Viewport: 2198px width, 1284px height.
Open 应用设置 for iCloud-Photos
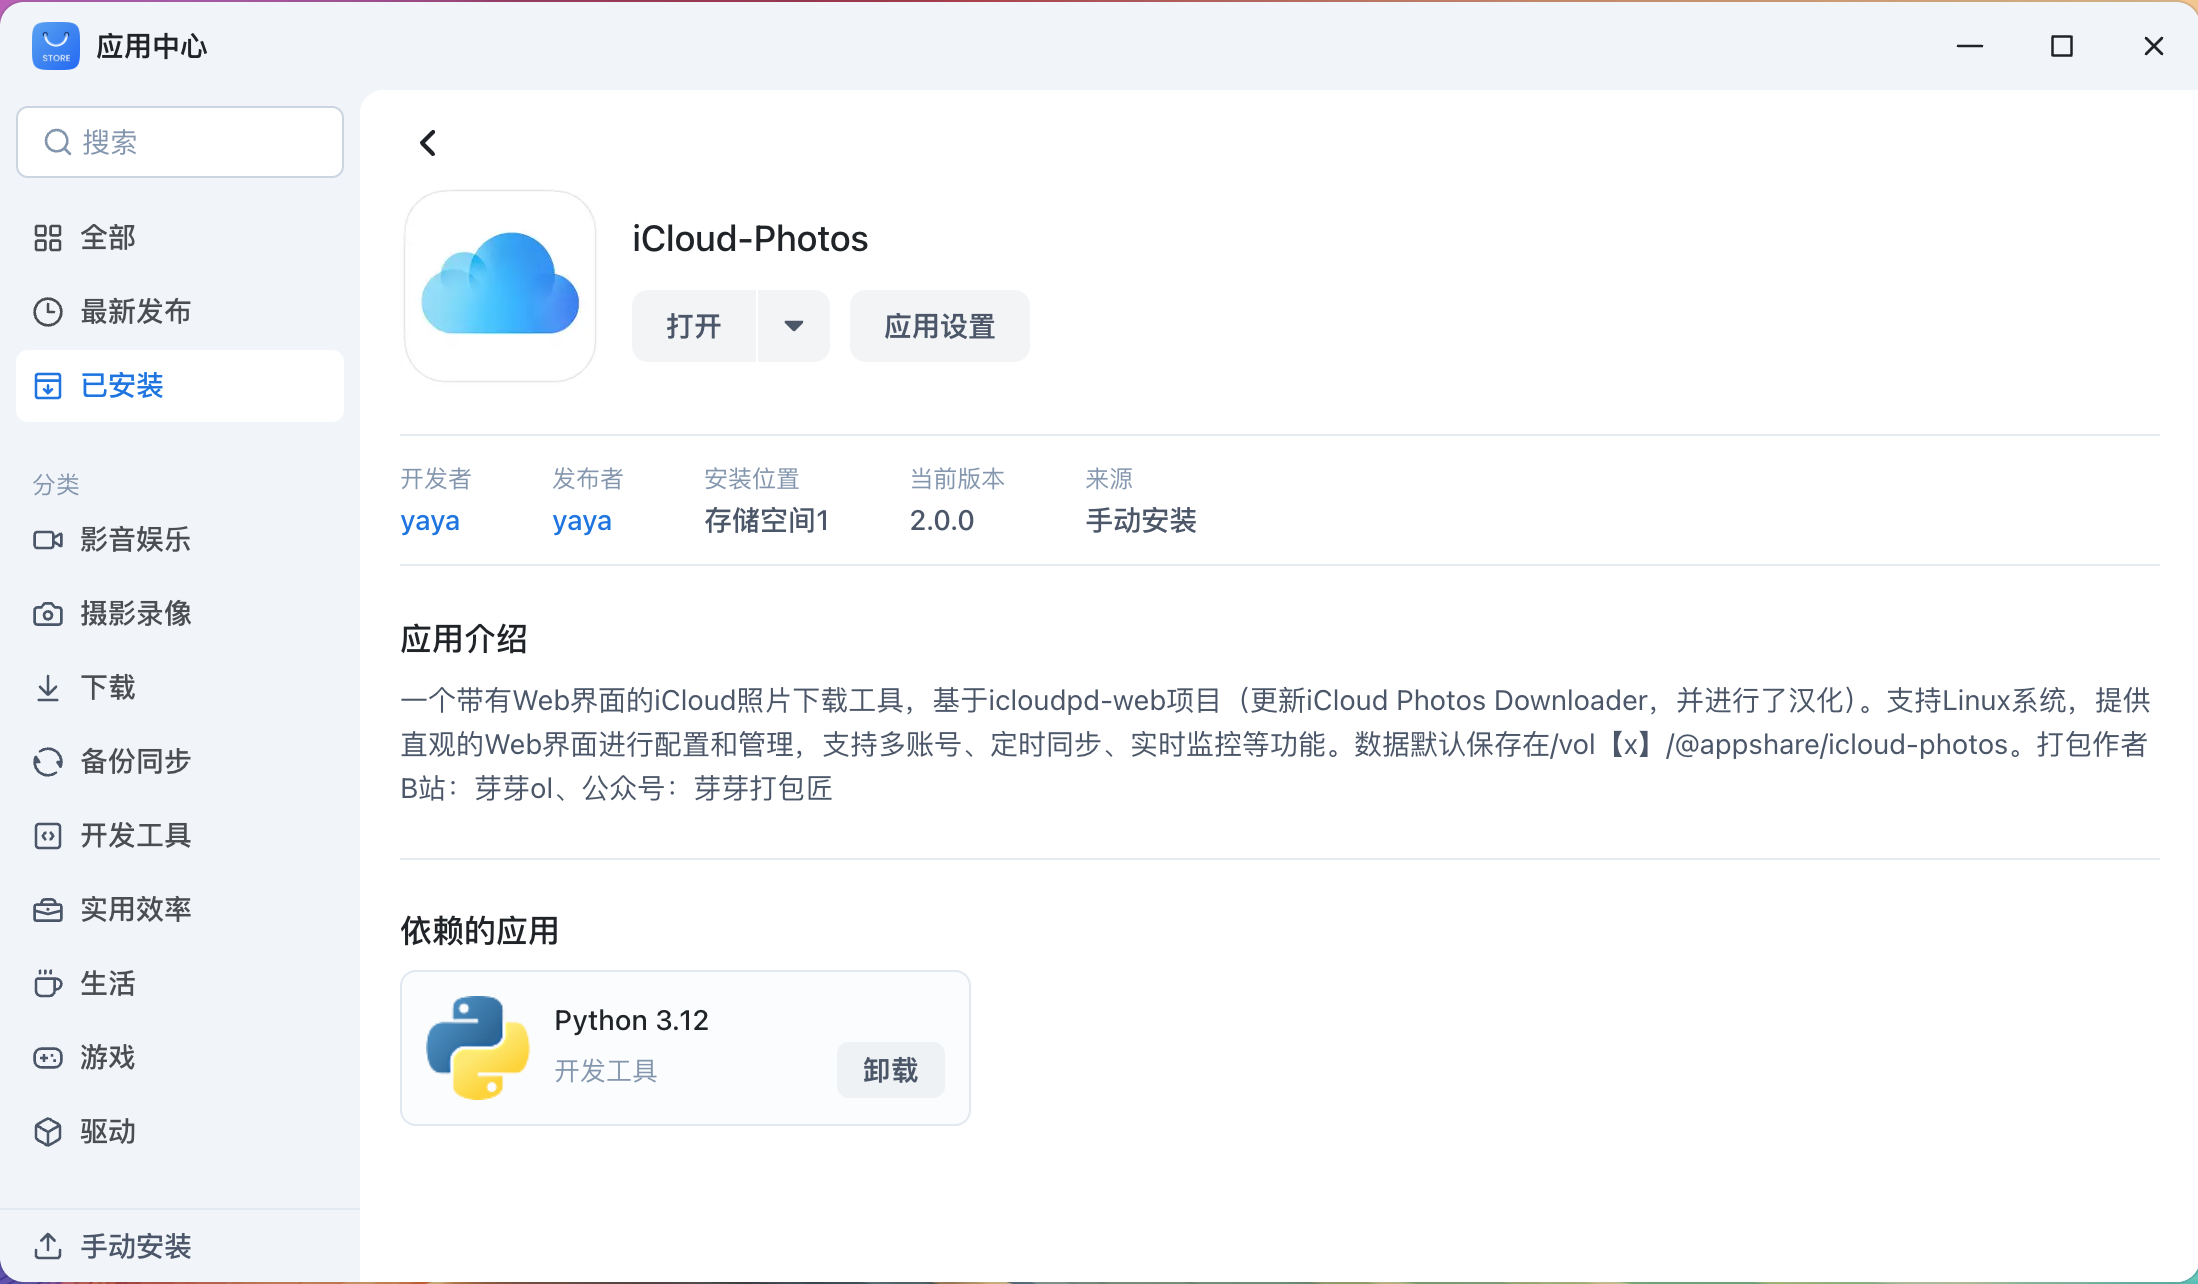point(939,326)
